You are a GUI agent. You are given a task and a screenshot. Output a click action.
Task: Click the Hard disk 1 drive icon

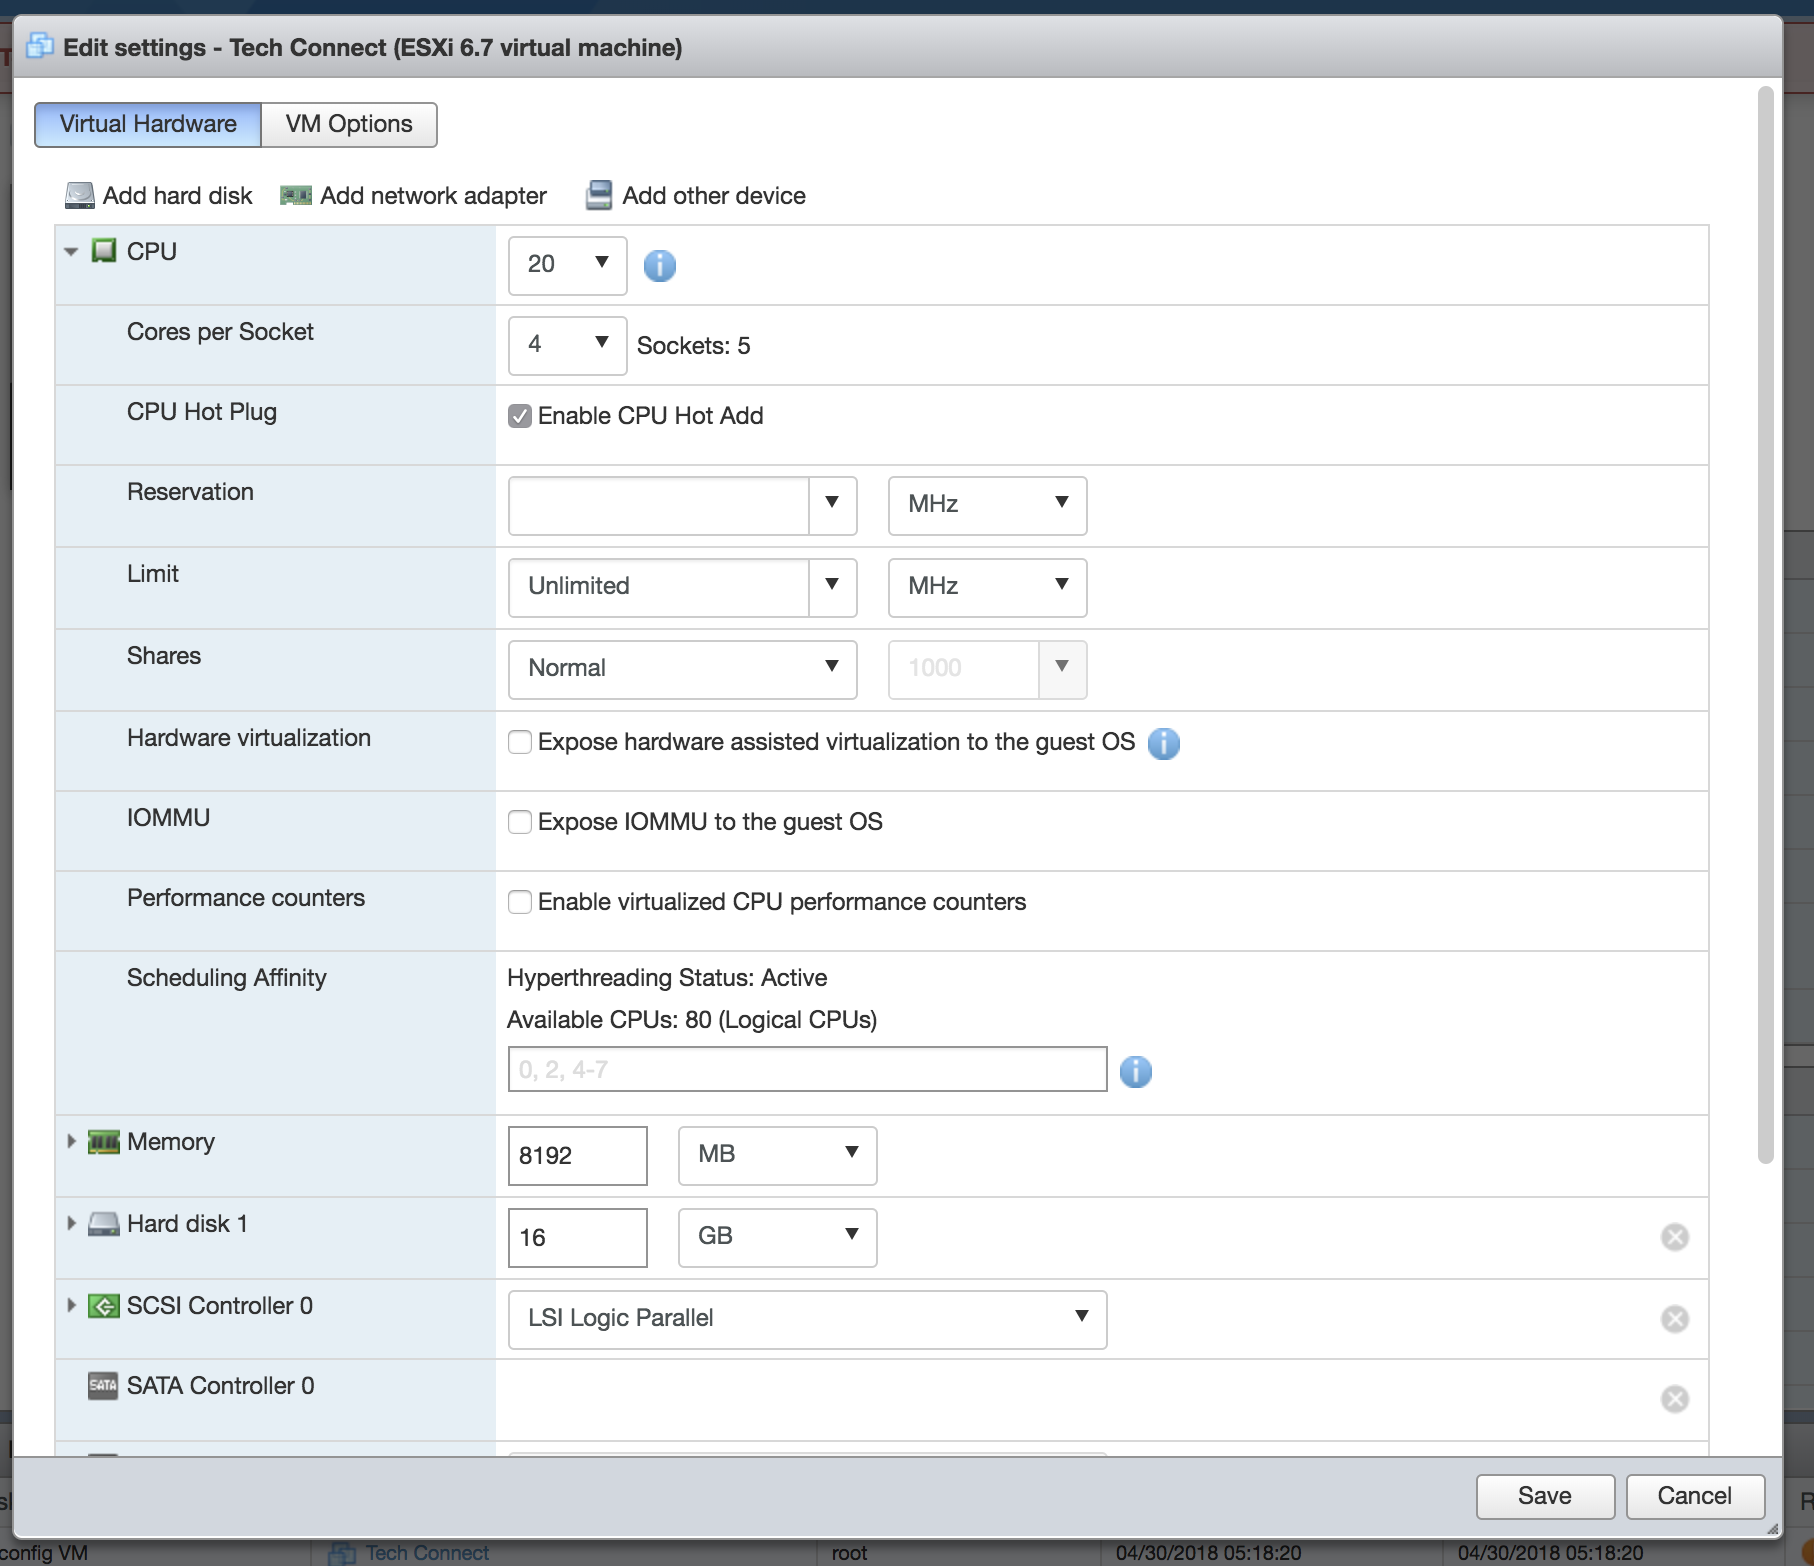[x=103, y=1224]
